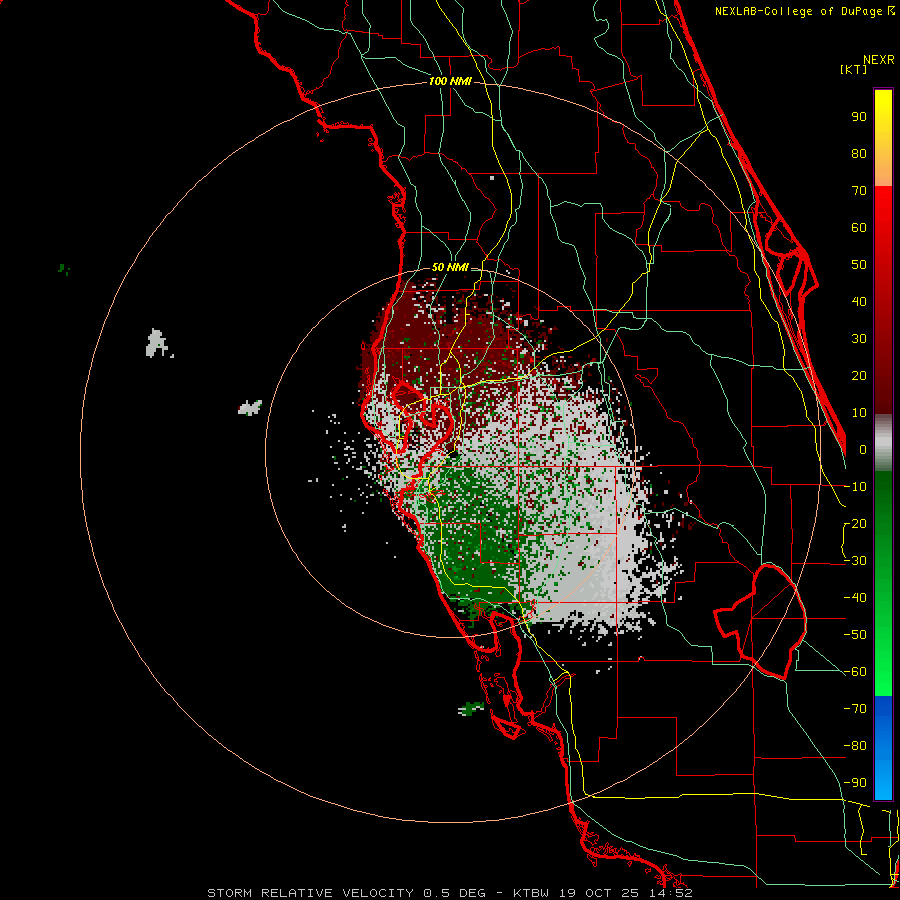
Task: Click the [KT] units label
Action: point(854,69)
